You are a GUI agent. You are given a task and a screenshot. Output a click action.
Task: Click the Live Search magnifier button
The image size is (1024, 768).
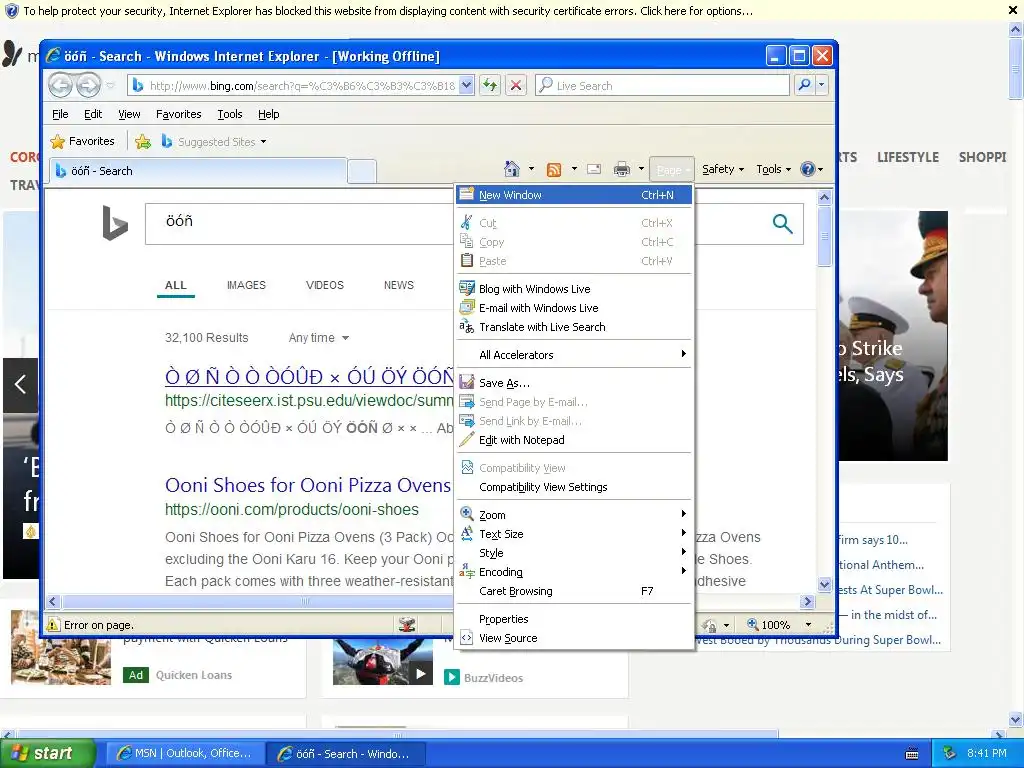click(805, 85)
